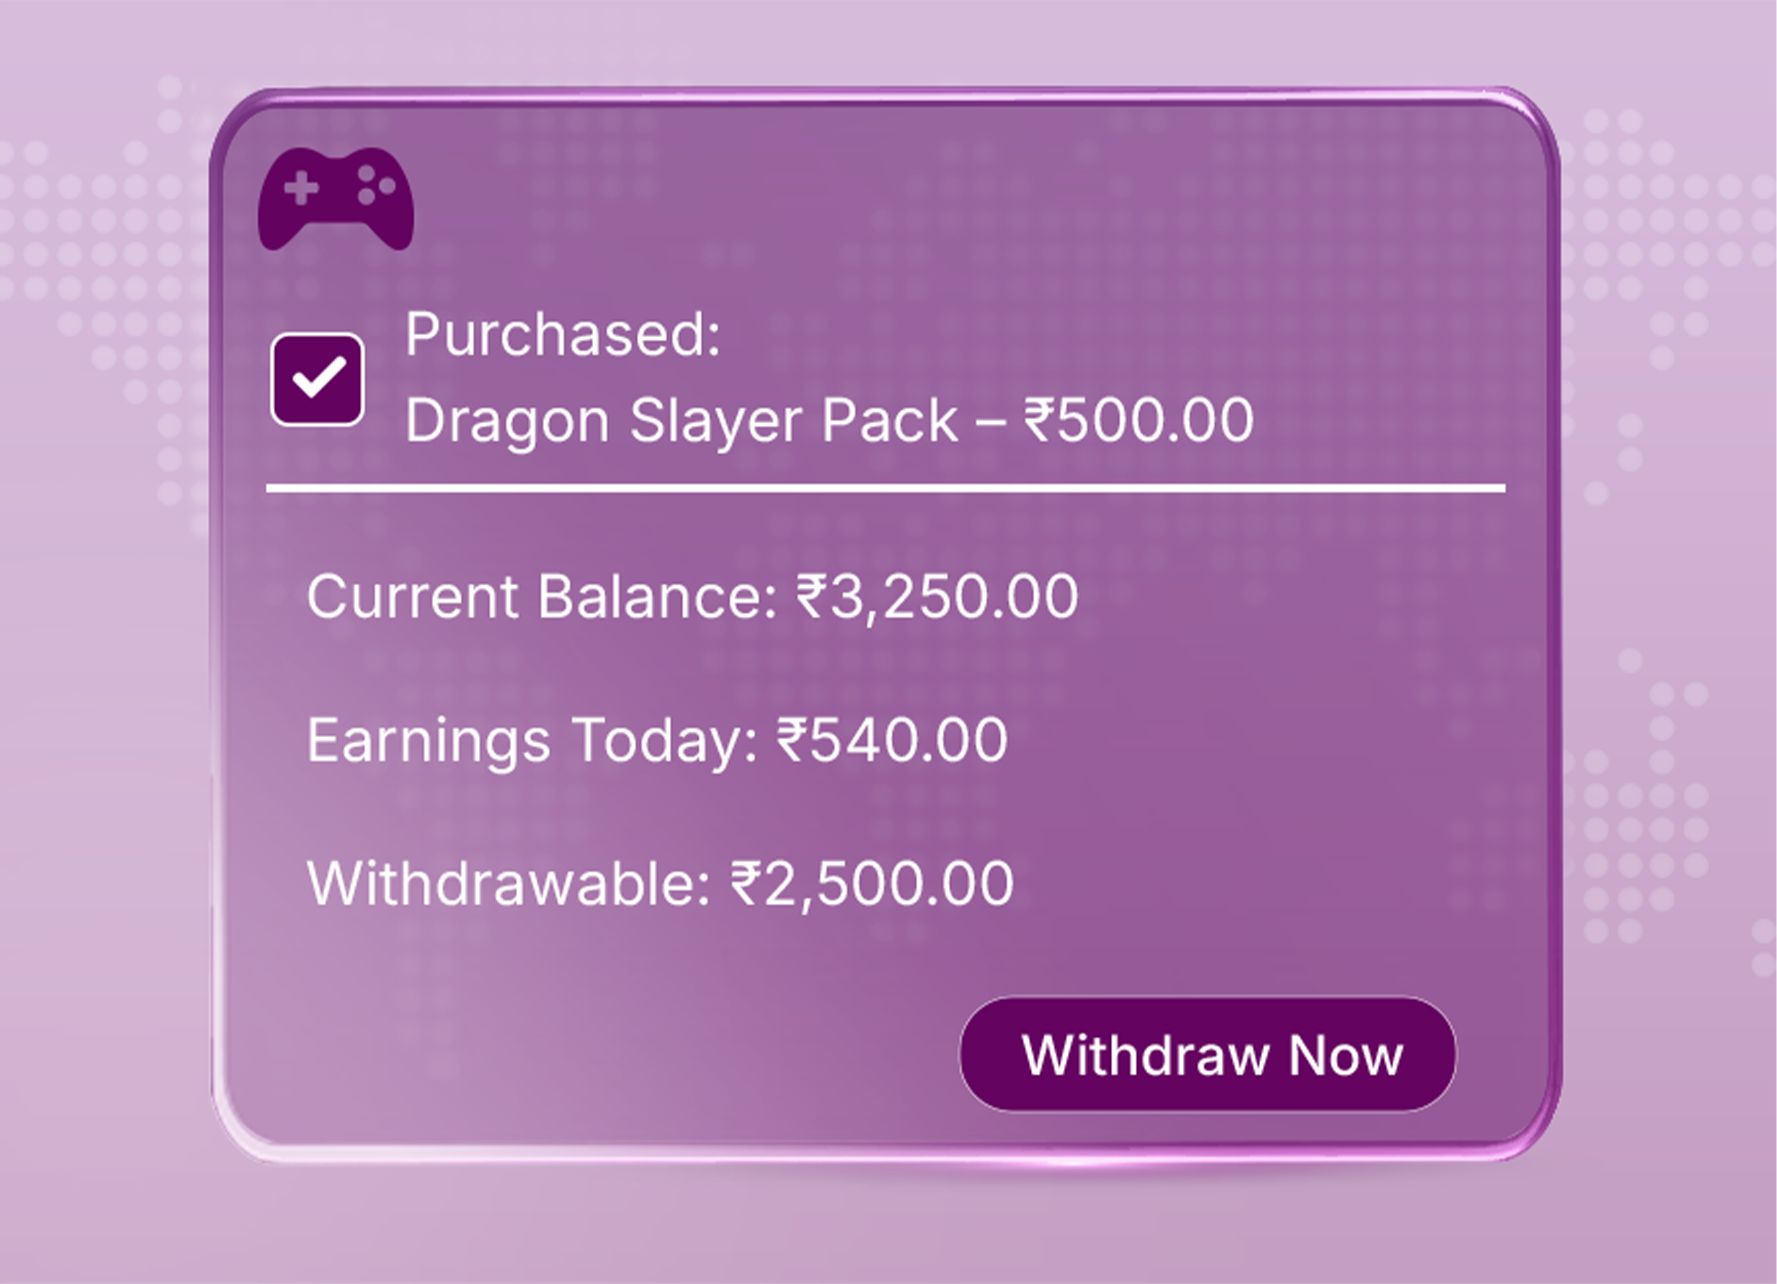
Task: Click the purple game controller icon
Action: (336, 198)
